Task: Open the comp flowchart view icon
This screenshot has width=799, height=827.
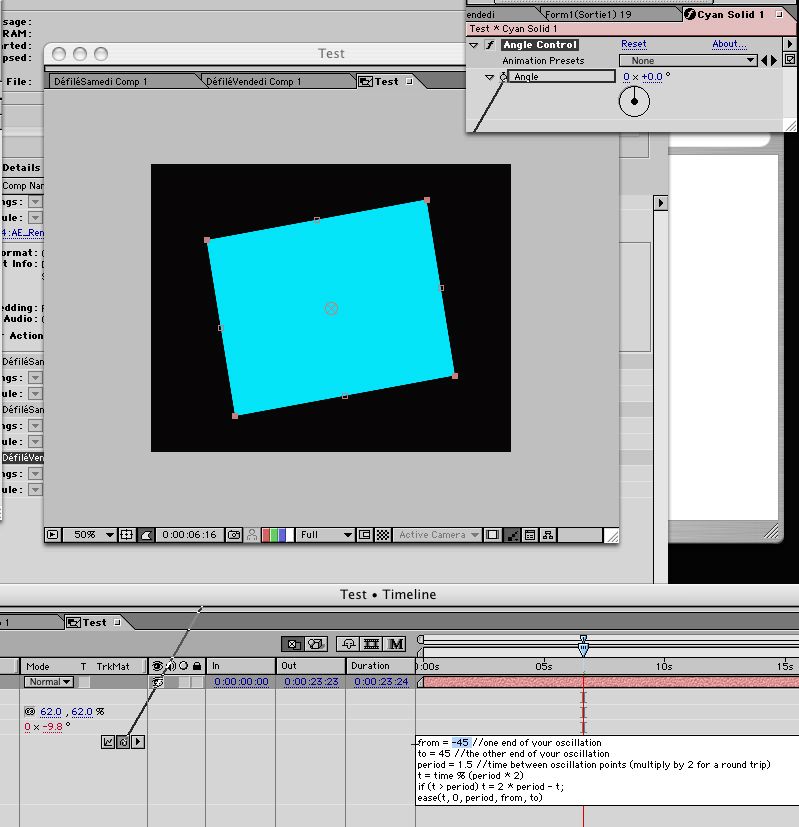Action: click(x=548, y=535)
